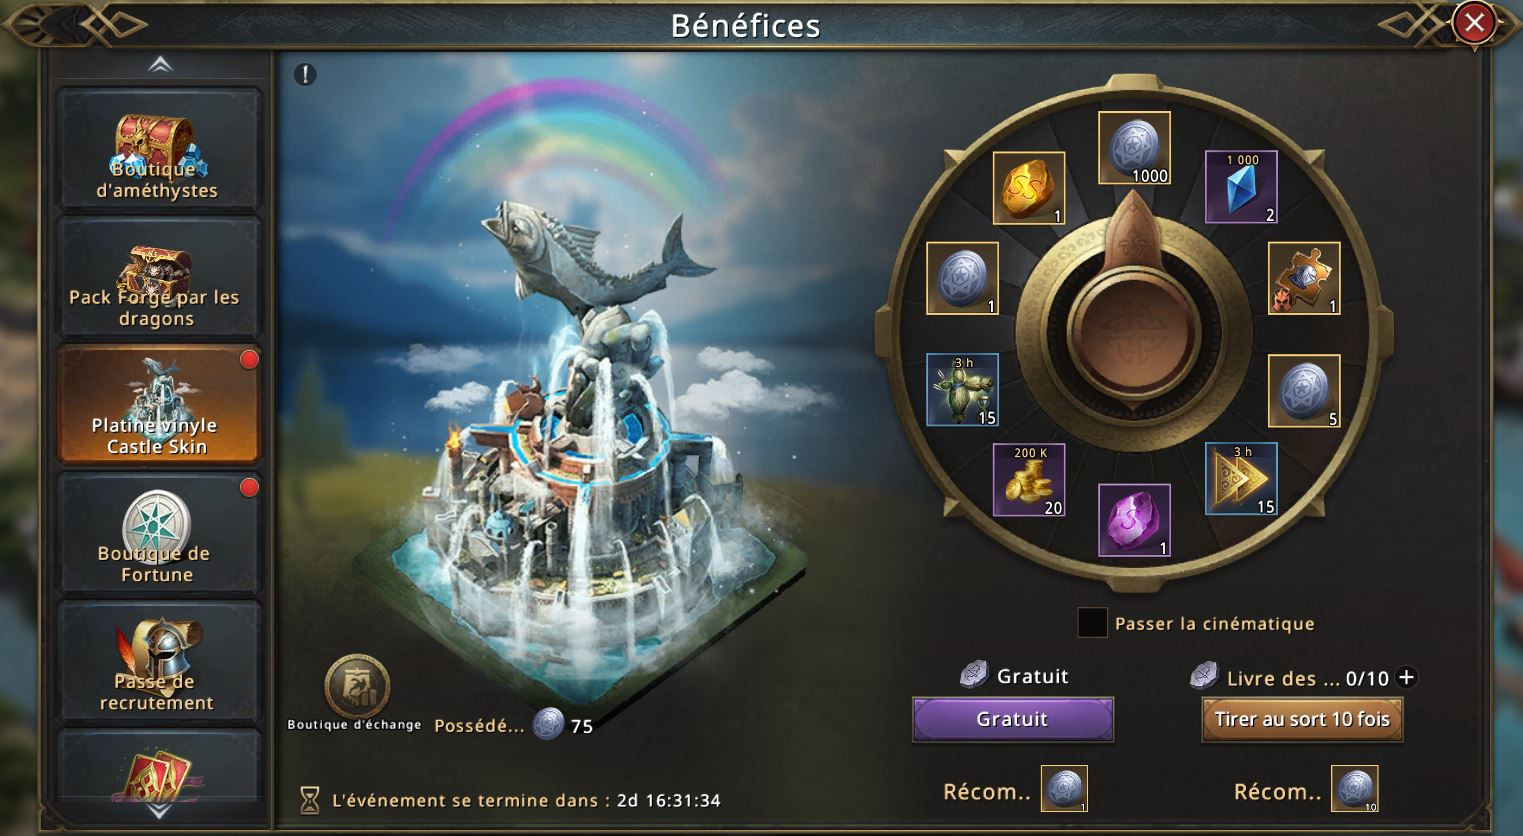Click Tirer au sort 10 fois
The height and width of the screenshot is (836, 1523).
1302,719
